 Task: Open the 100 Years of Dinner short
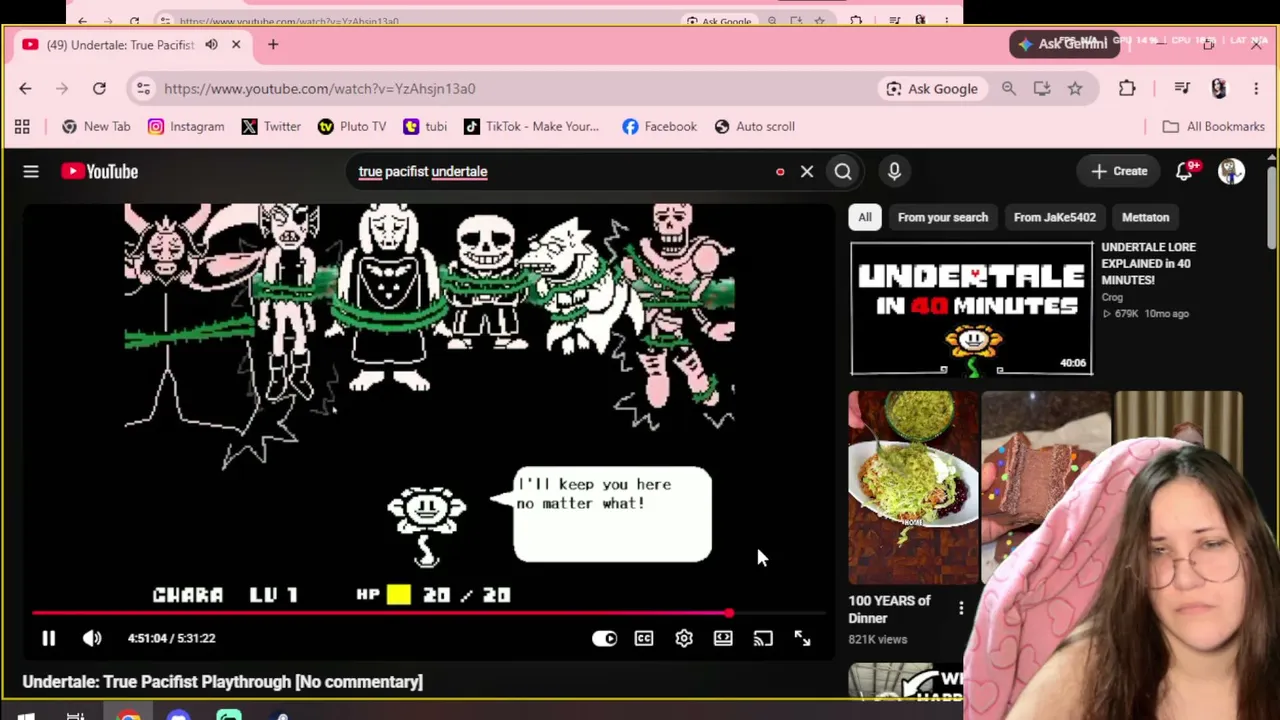pyautogui.click(x=914, y=488)
